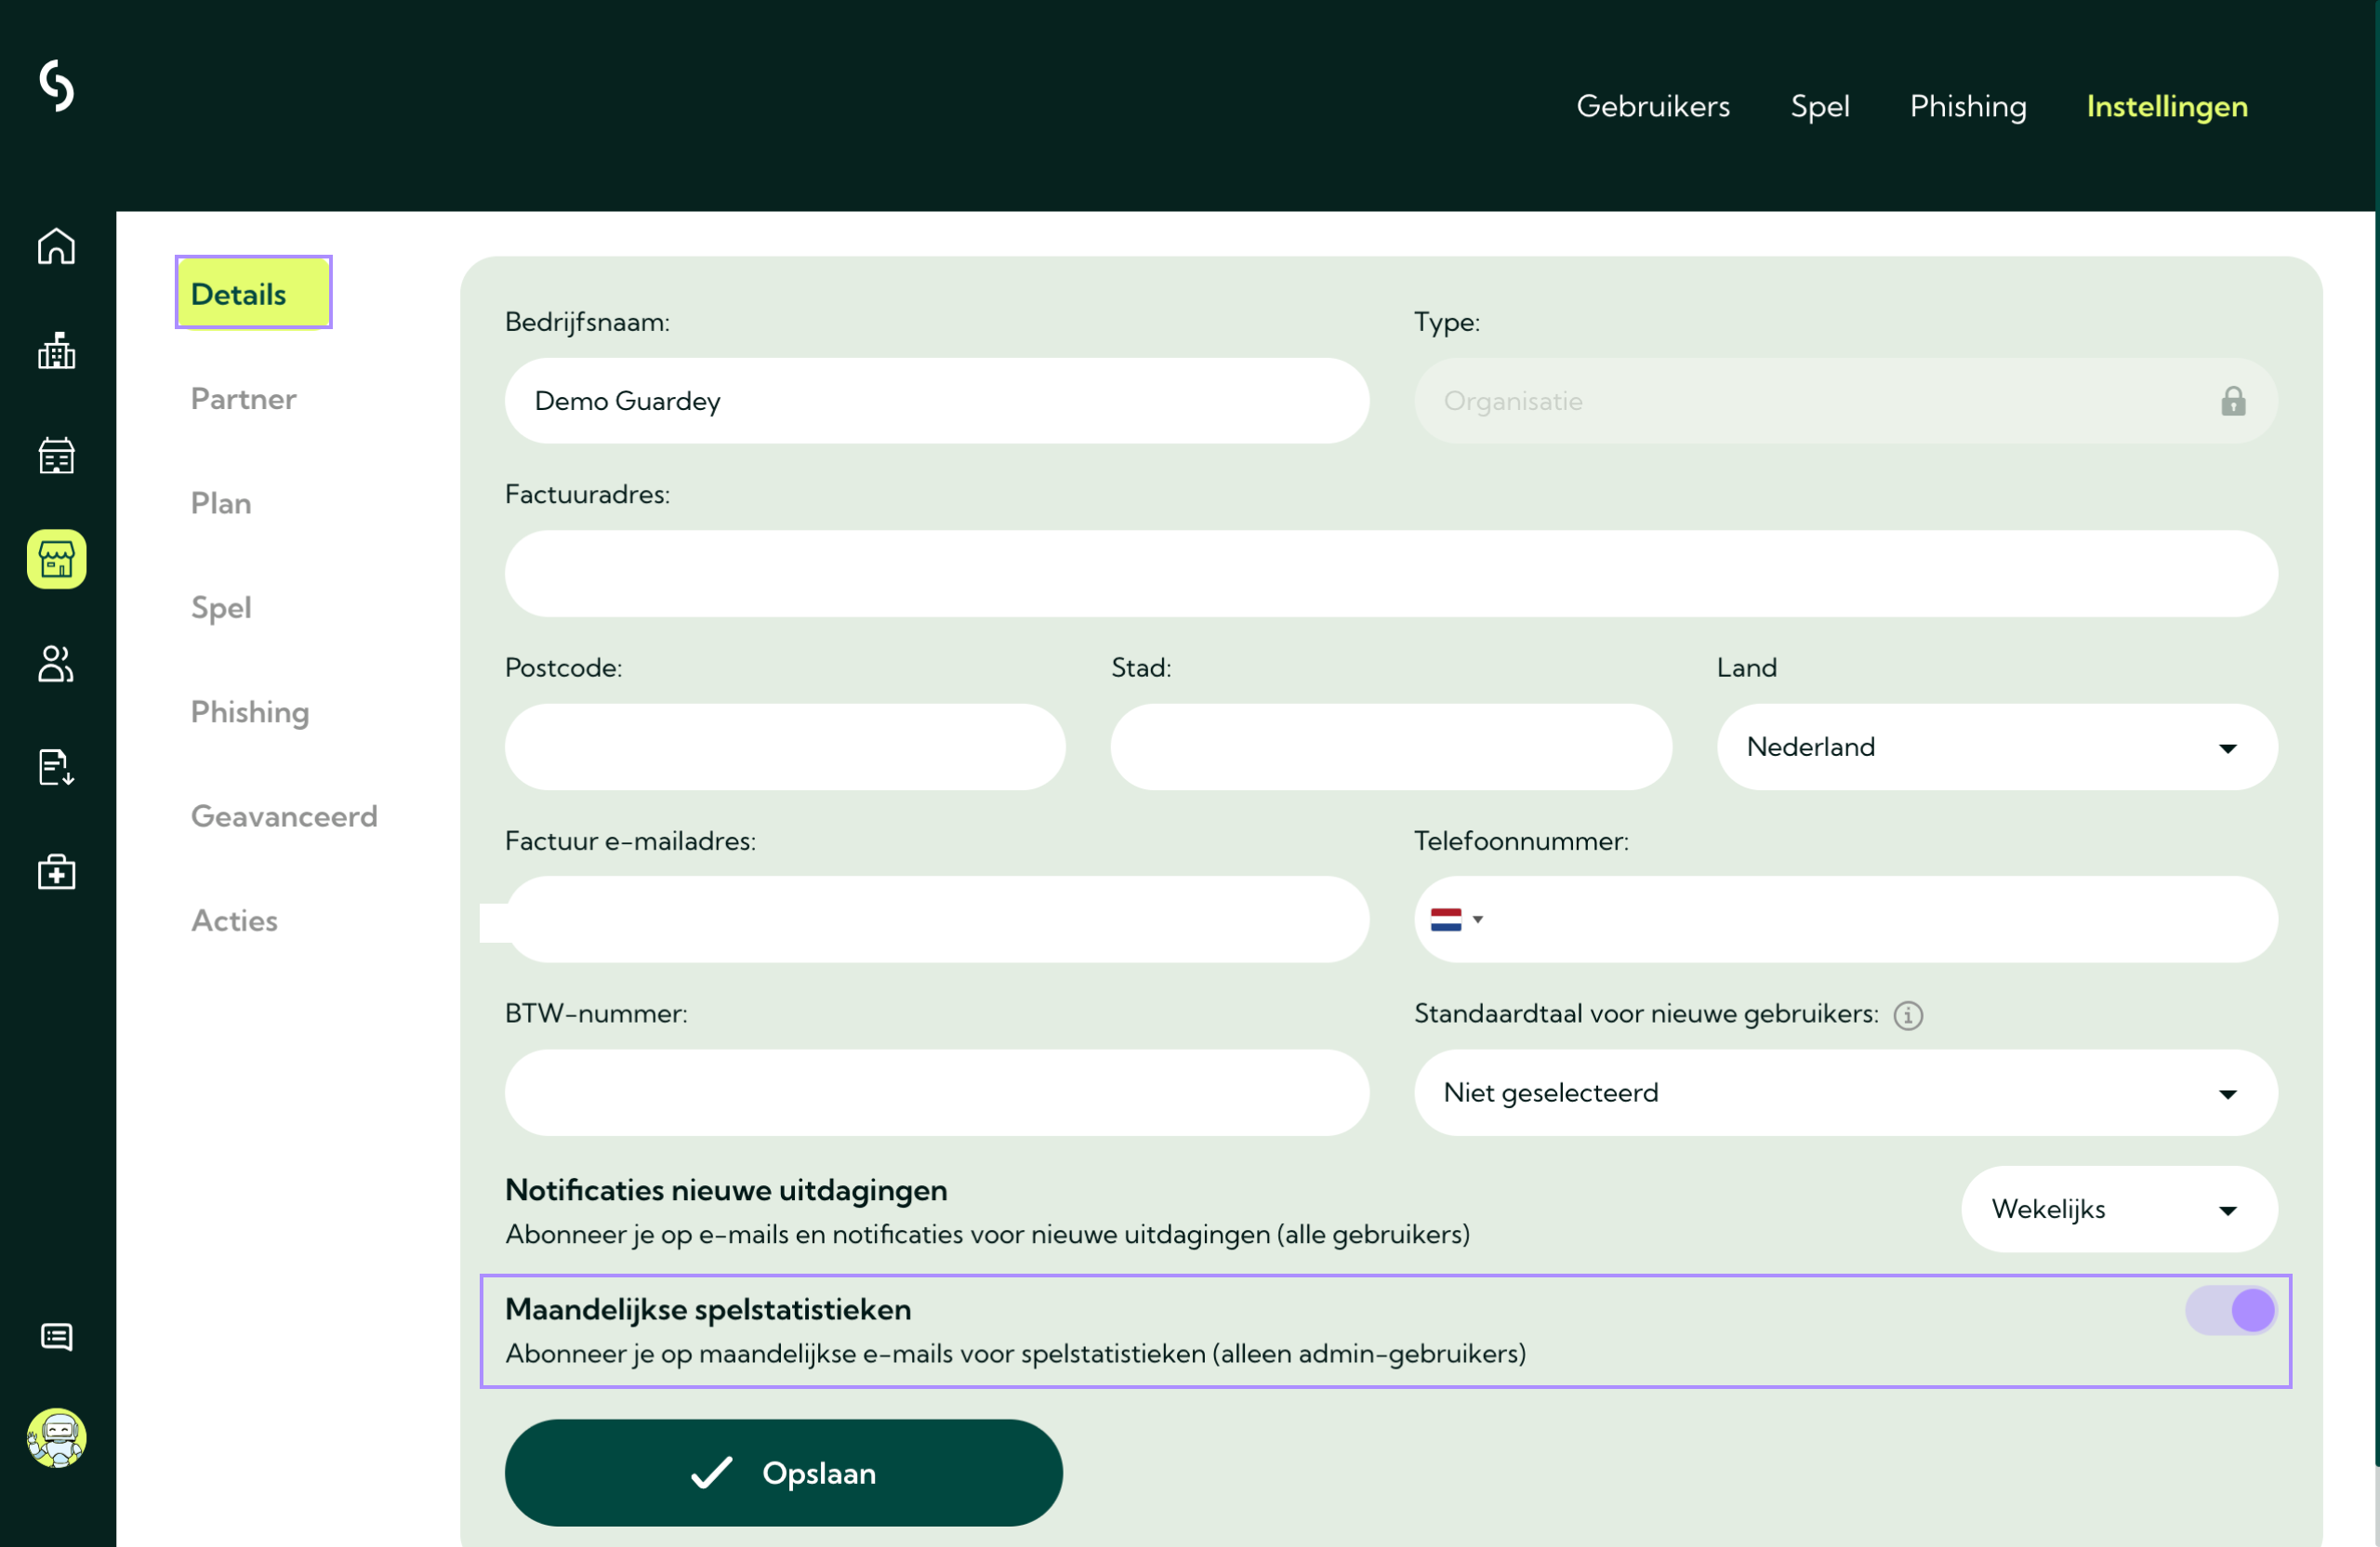Screen dimensions: 2380x1547
Task: Click the Opslaan save button
Action: point(783,1472)
